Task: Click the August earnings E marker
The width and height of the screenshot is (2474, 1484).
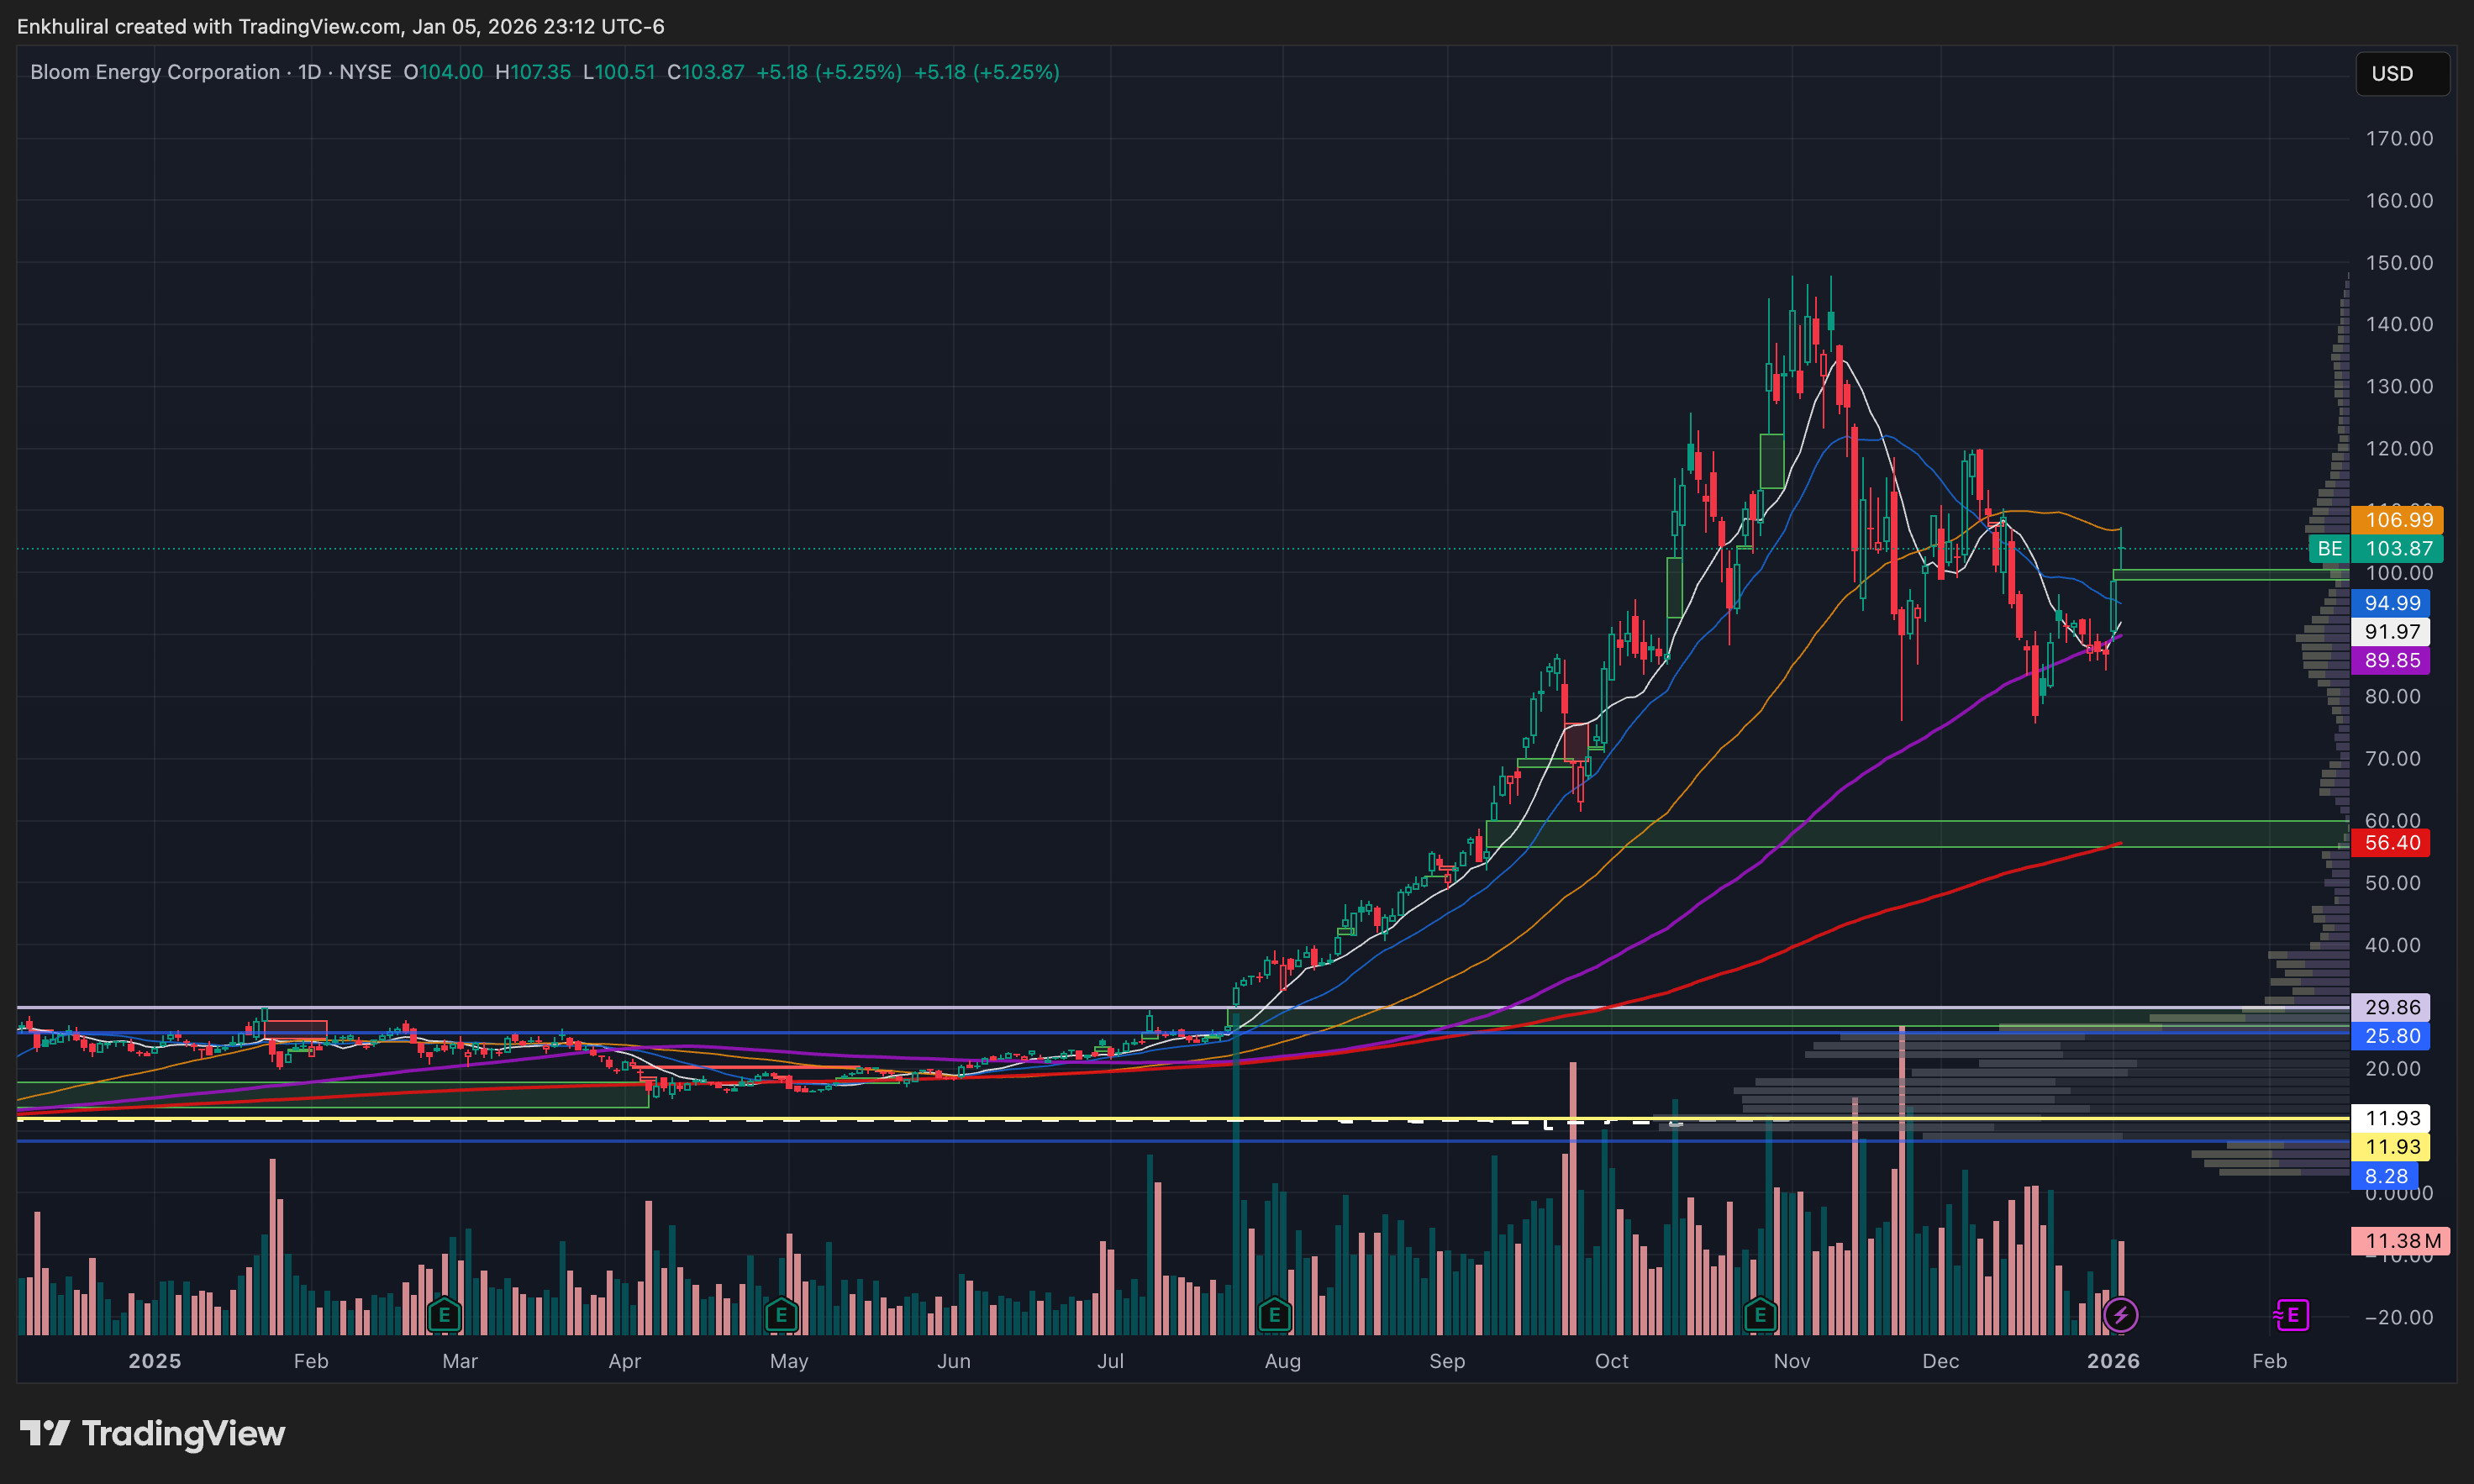Action: [x=1274, y=1314]
